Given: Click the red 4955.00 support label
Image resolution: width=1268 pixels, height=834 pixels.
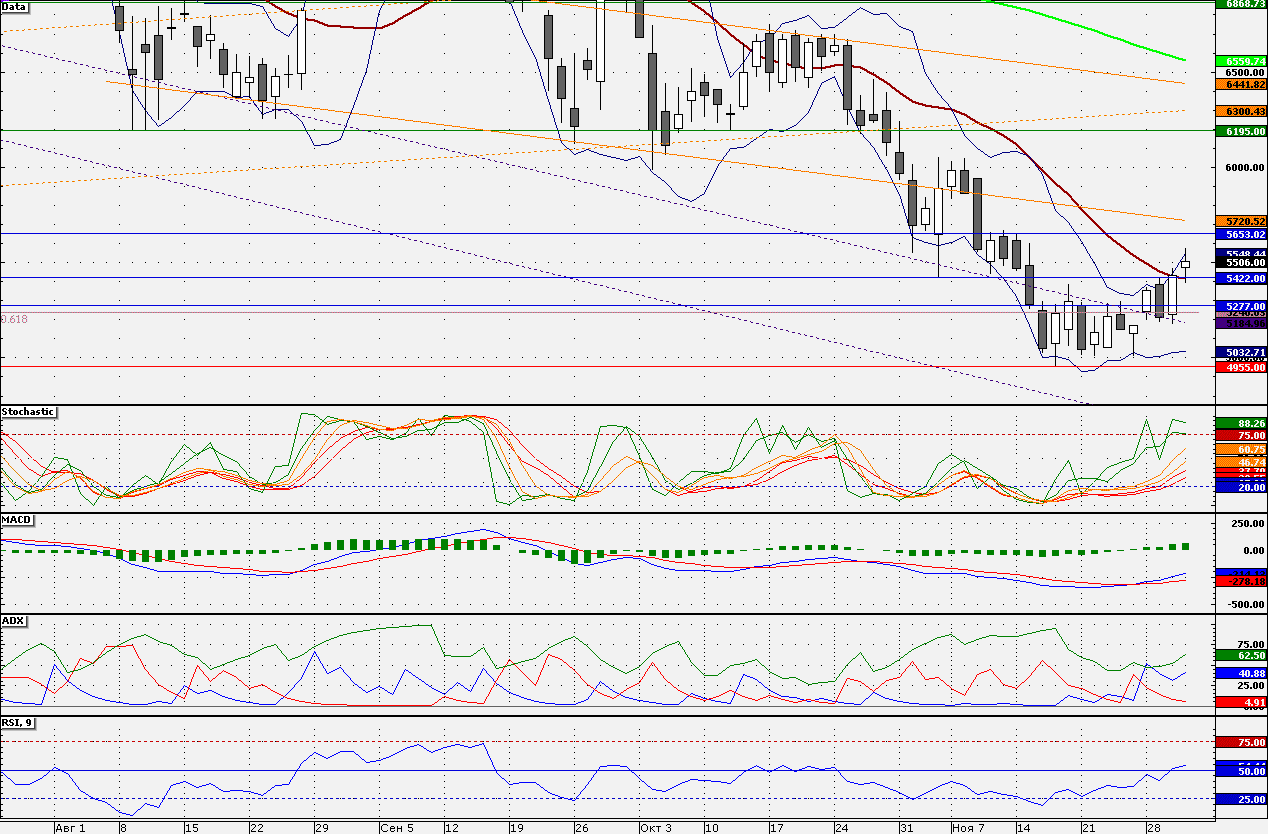Looking at the screenshot, I should (1240, 367).
